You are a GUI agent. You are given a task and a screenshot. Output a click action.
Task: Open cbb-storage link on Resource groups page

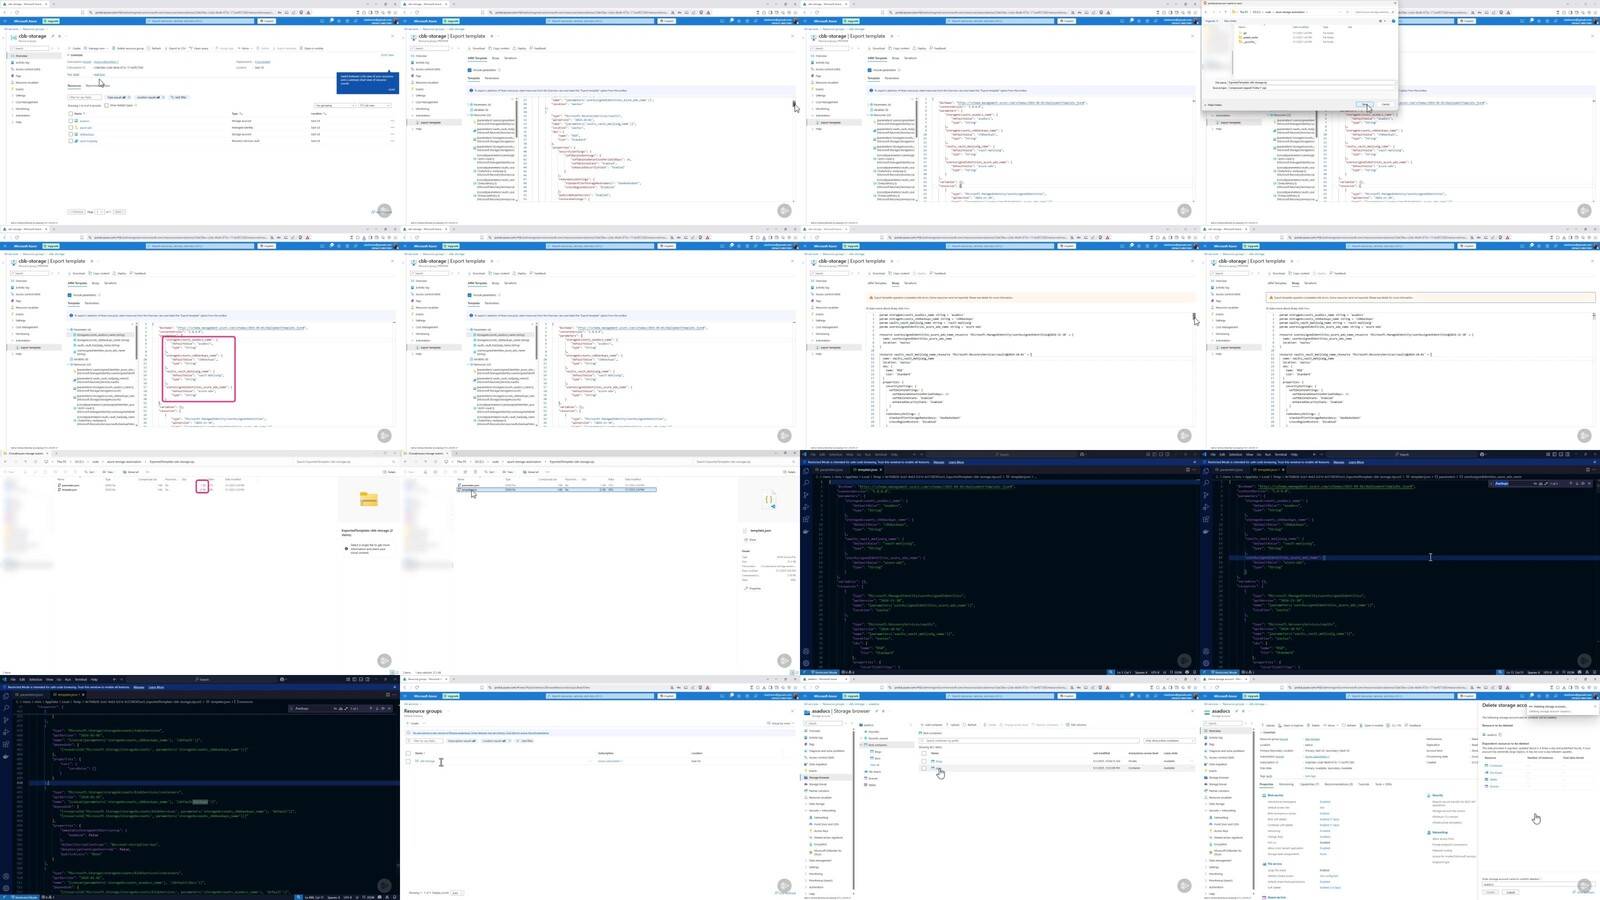426,761
